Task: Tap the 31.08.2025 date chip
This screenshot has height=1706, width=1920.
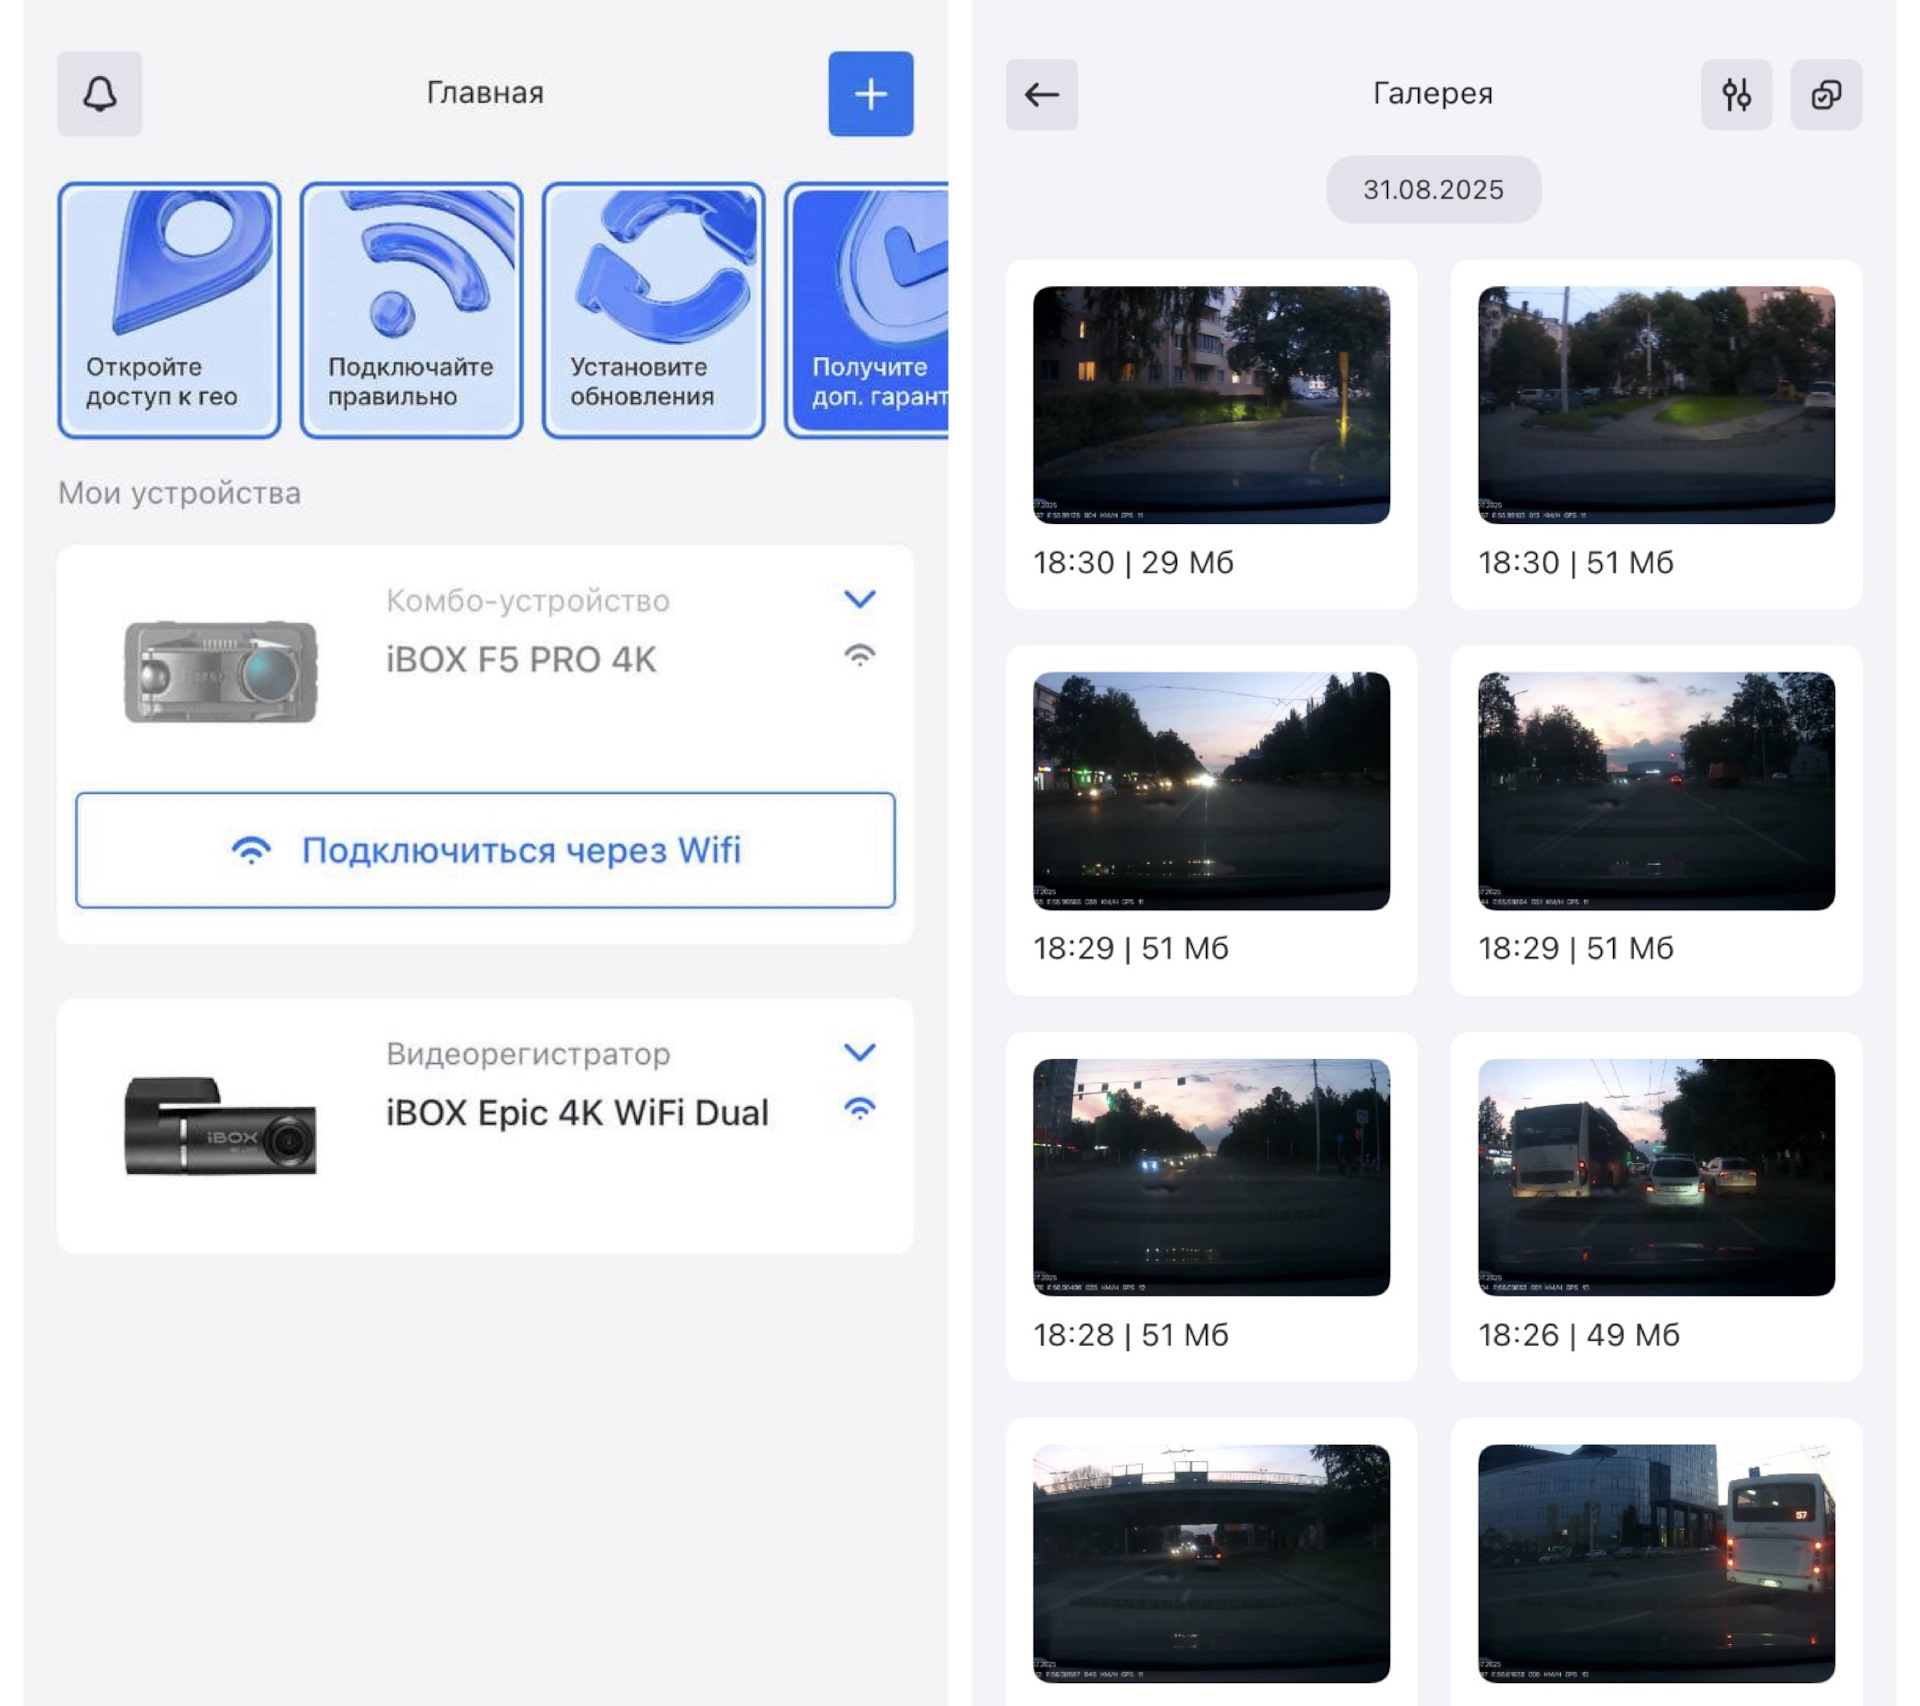Action: tap(1432, 189)
